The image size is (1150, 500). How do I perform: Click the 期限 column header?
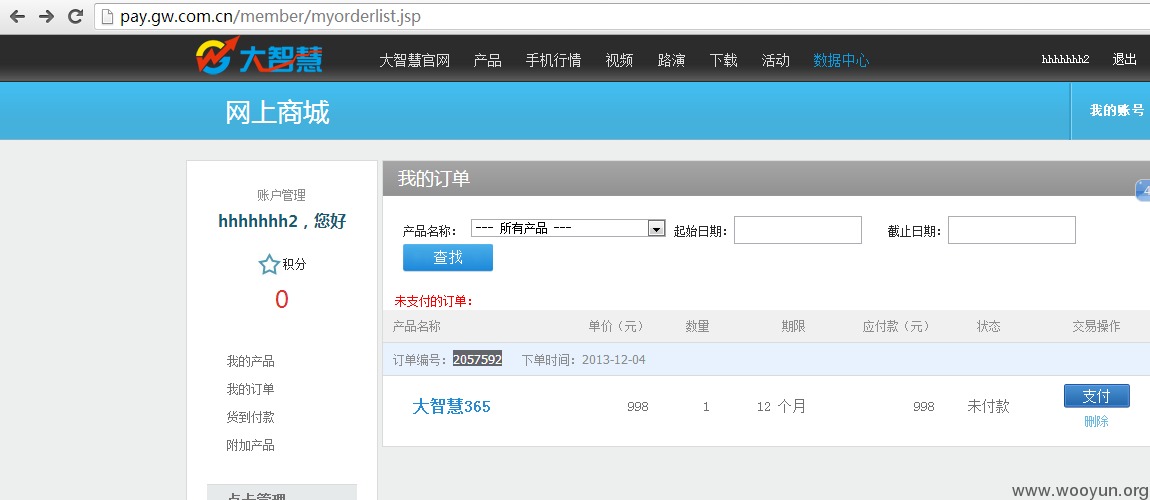[x=793, y=326]
